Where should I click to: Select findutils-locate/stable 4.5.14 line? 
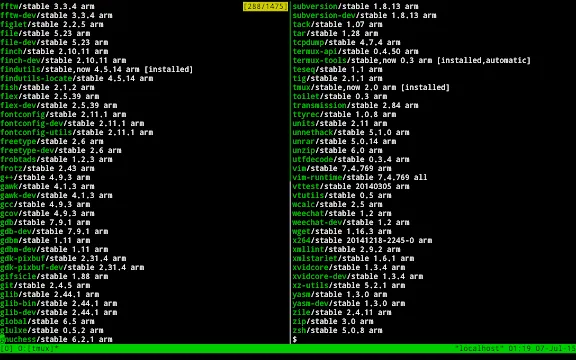(76, 78)
